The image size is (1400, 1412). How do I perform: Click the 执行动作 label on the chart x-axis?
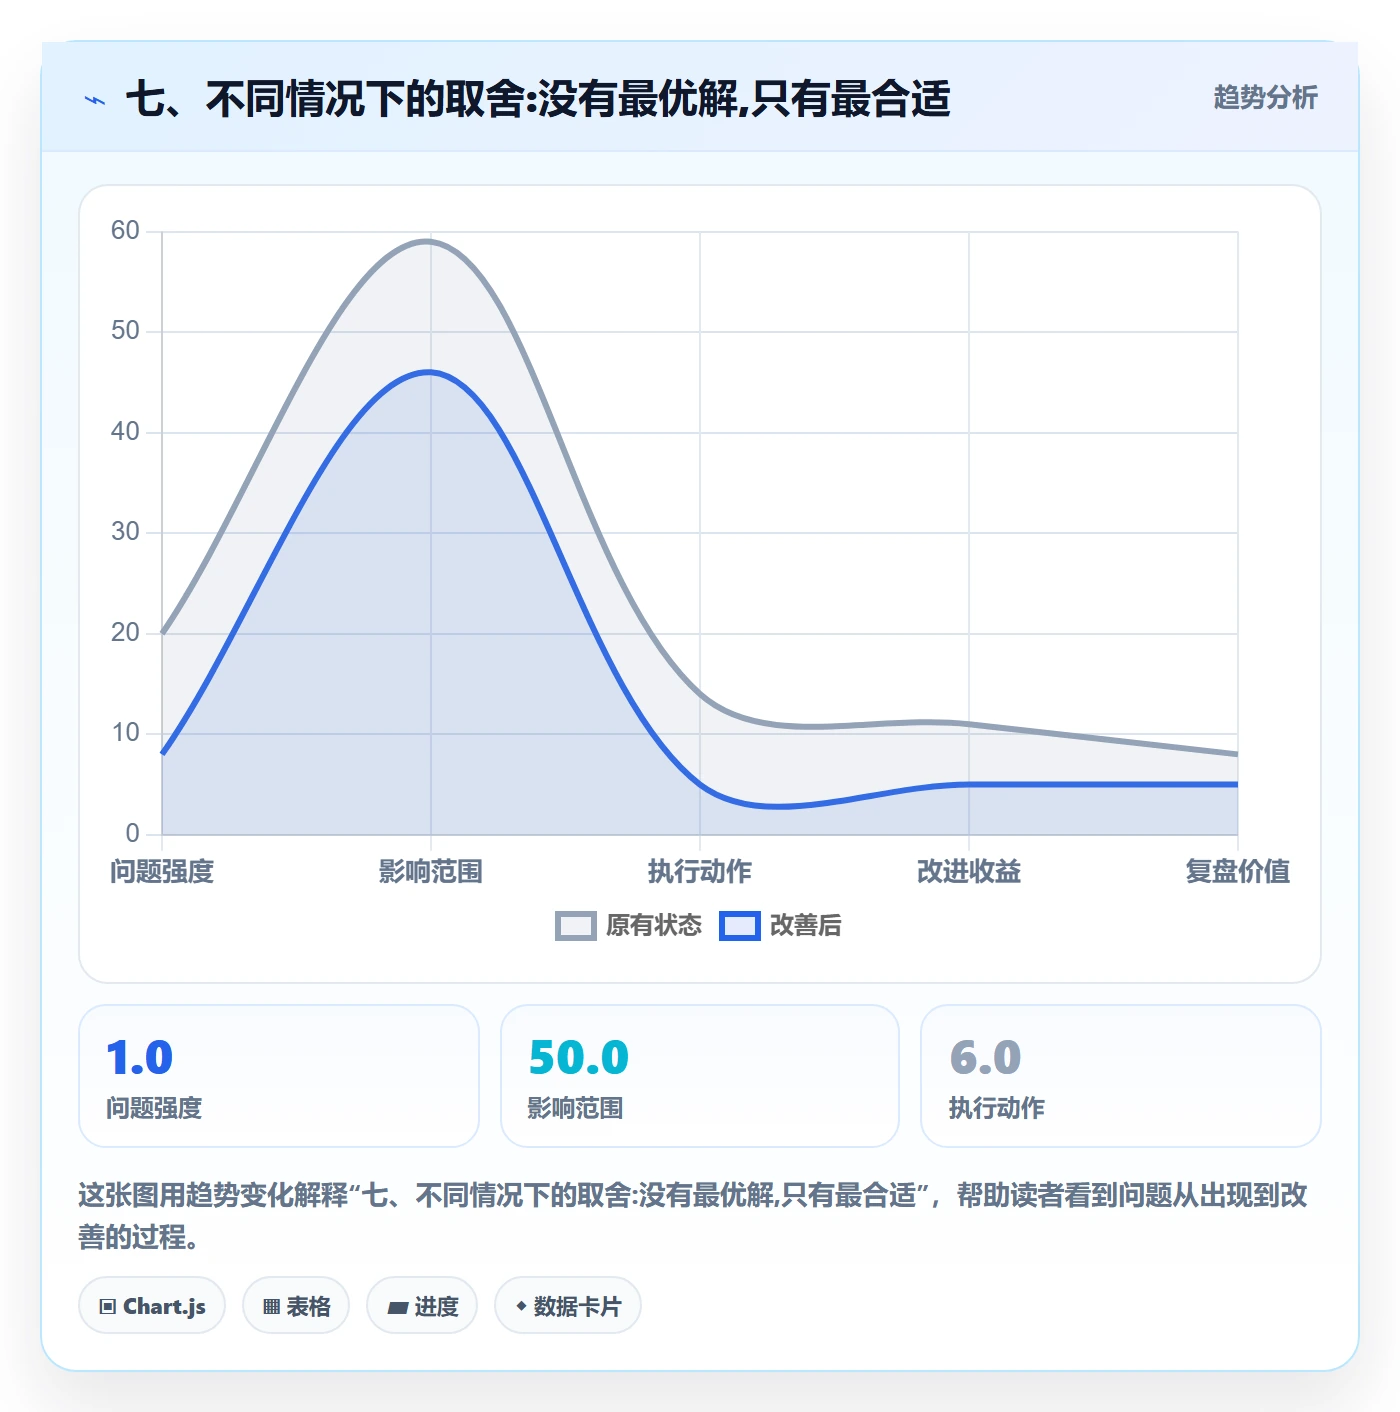700,872
